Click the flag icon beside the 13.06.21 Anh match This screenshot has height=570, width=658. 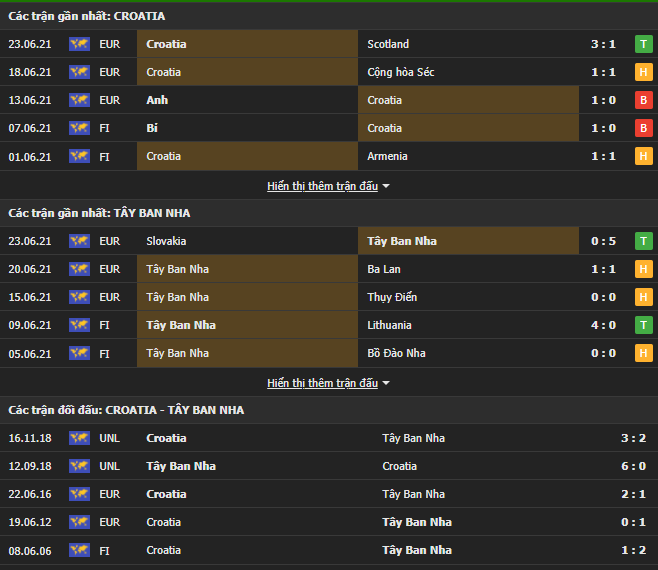79,100
